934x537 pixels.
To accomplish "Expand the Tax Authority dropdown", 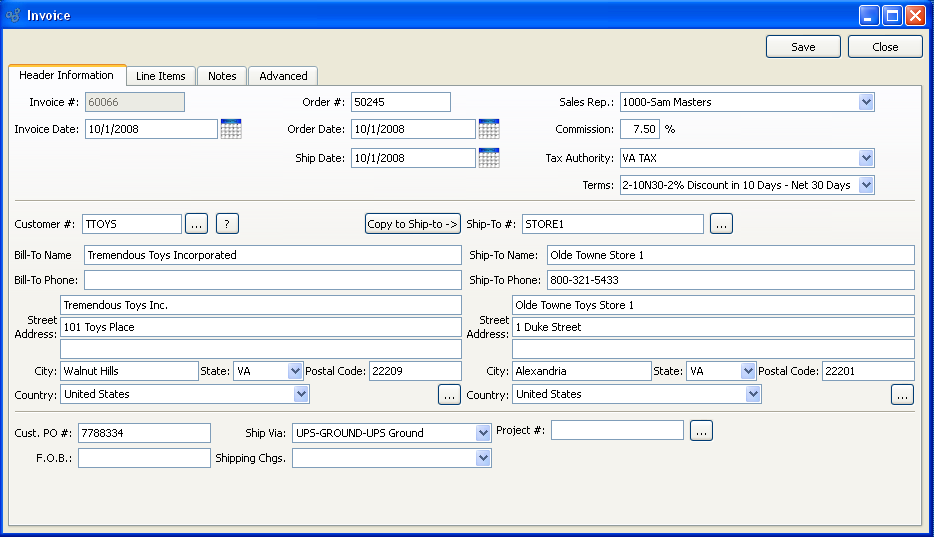I will (866, 158).
